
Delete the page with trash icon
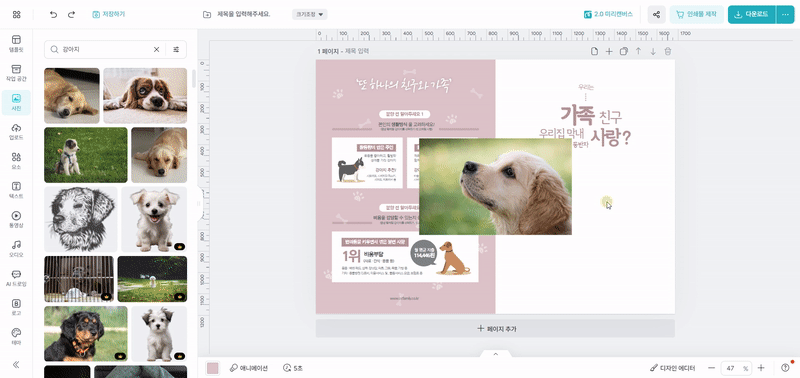pos(668,51)
